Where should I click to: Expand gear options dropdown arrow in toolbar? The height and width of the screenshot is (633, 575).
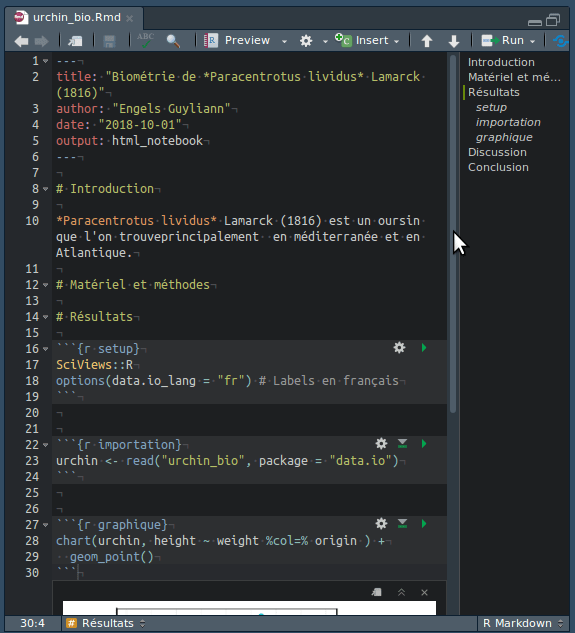click(325, 41)
